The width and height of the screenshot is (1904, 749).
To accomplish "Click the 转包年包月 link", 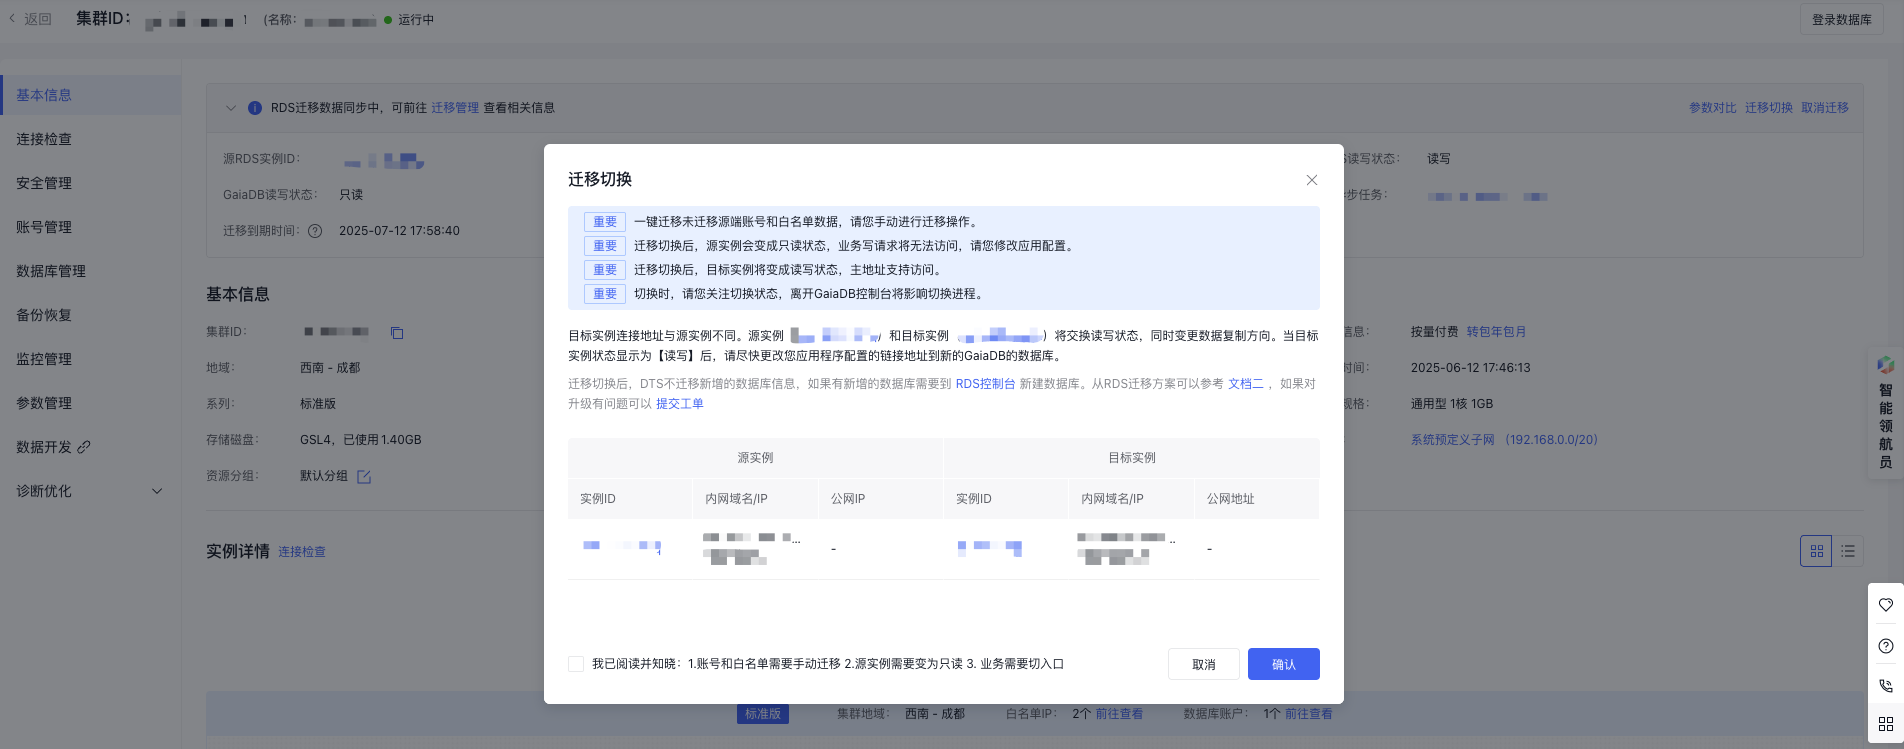I will coord(1496,332).
